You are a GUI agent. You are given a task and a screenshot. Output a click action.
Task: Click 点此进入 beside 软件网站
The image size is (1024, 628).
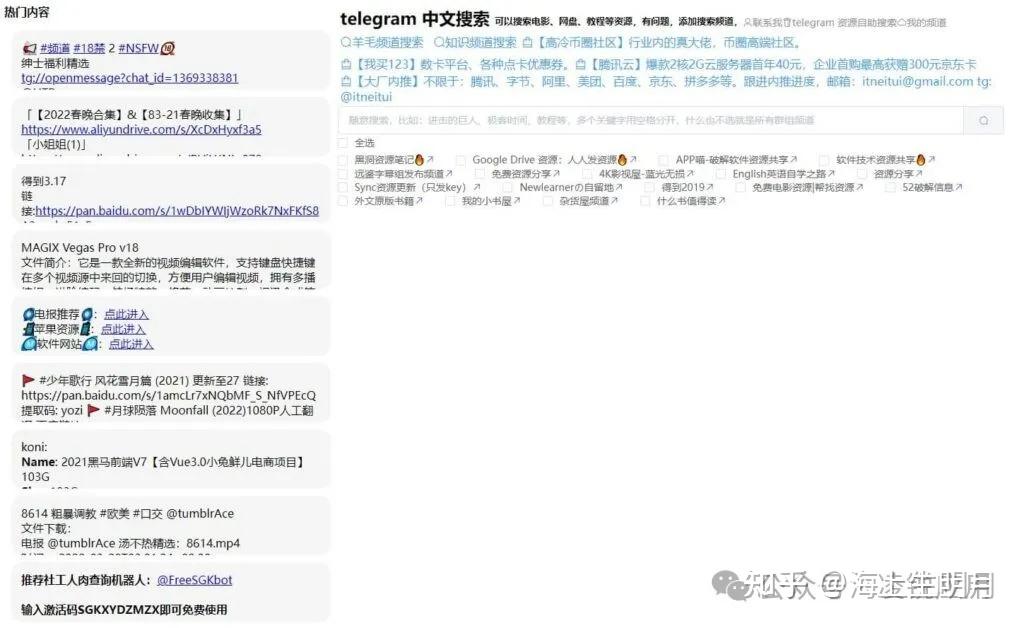click(131, 344)
